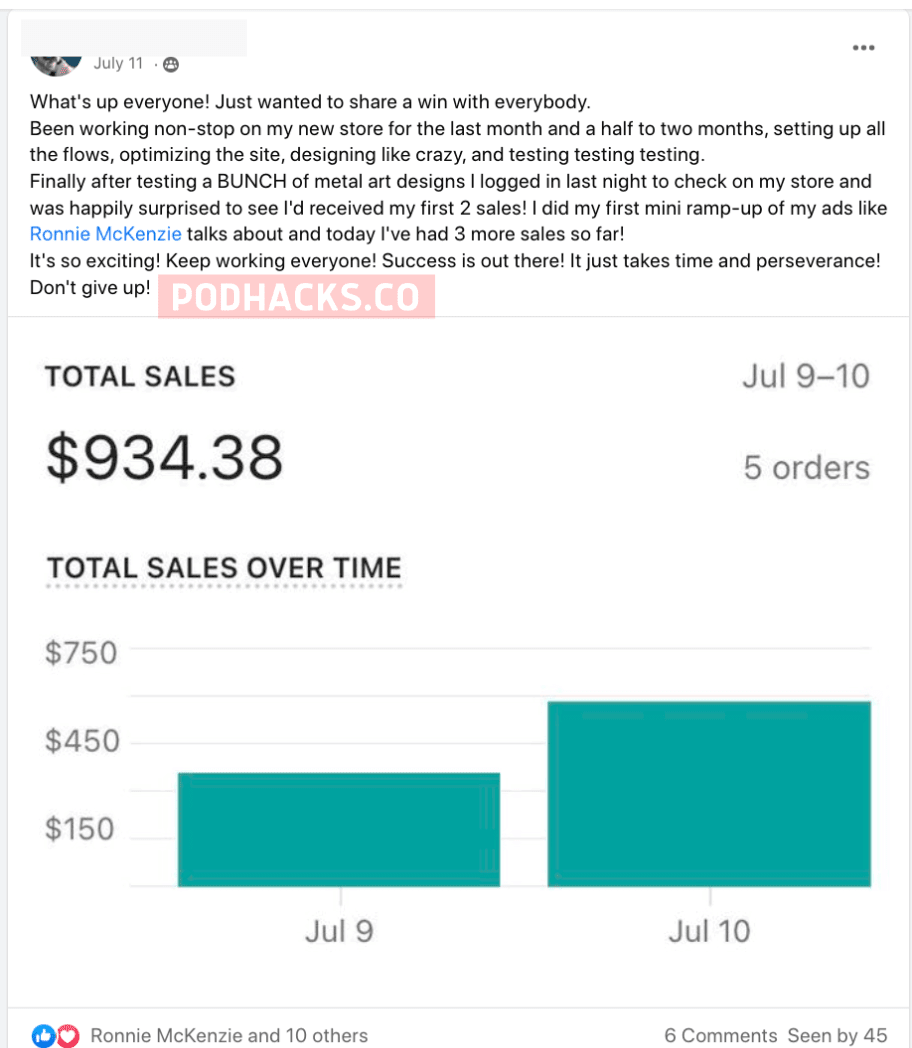Open the three-dot post options menu
This screenshot has height=1048, width=912.
(x=863, y=48)
